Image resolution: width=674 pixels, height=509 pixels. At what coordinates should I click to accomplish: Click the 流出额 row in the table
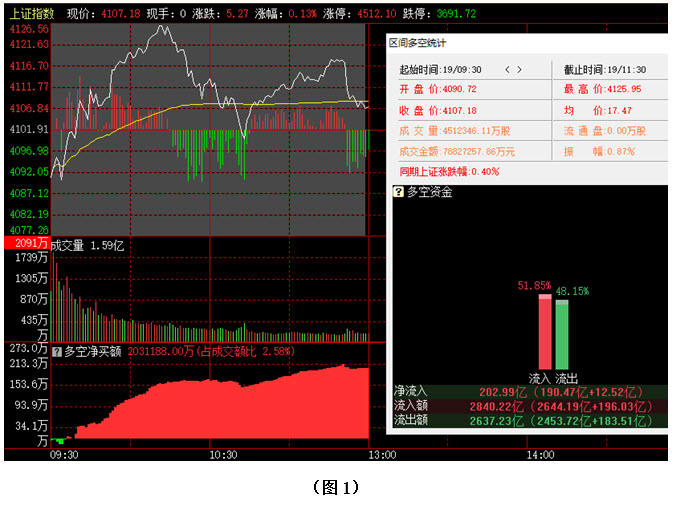pyautogui.click(x=526, y=421)
